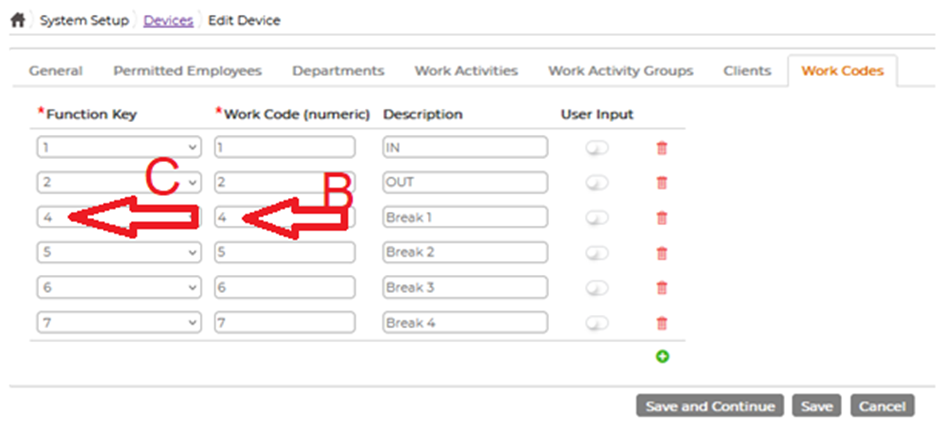Enable User Input for Break 2

click(597, 253)
